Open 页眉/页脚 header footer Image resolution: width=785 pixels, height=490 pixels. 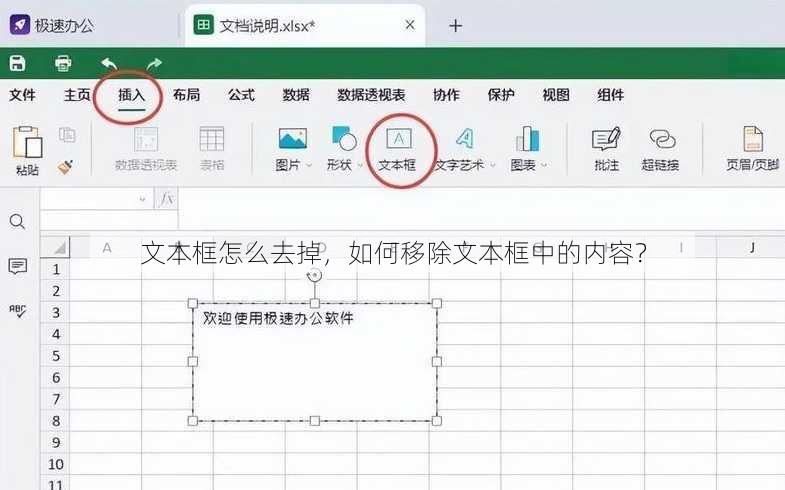(x=753, y=149)
